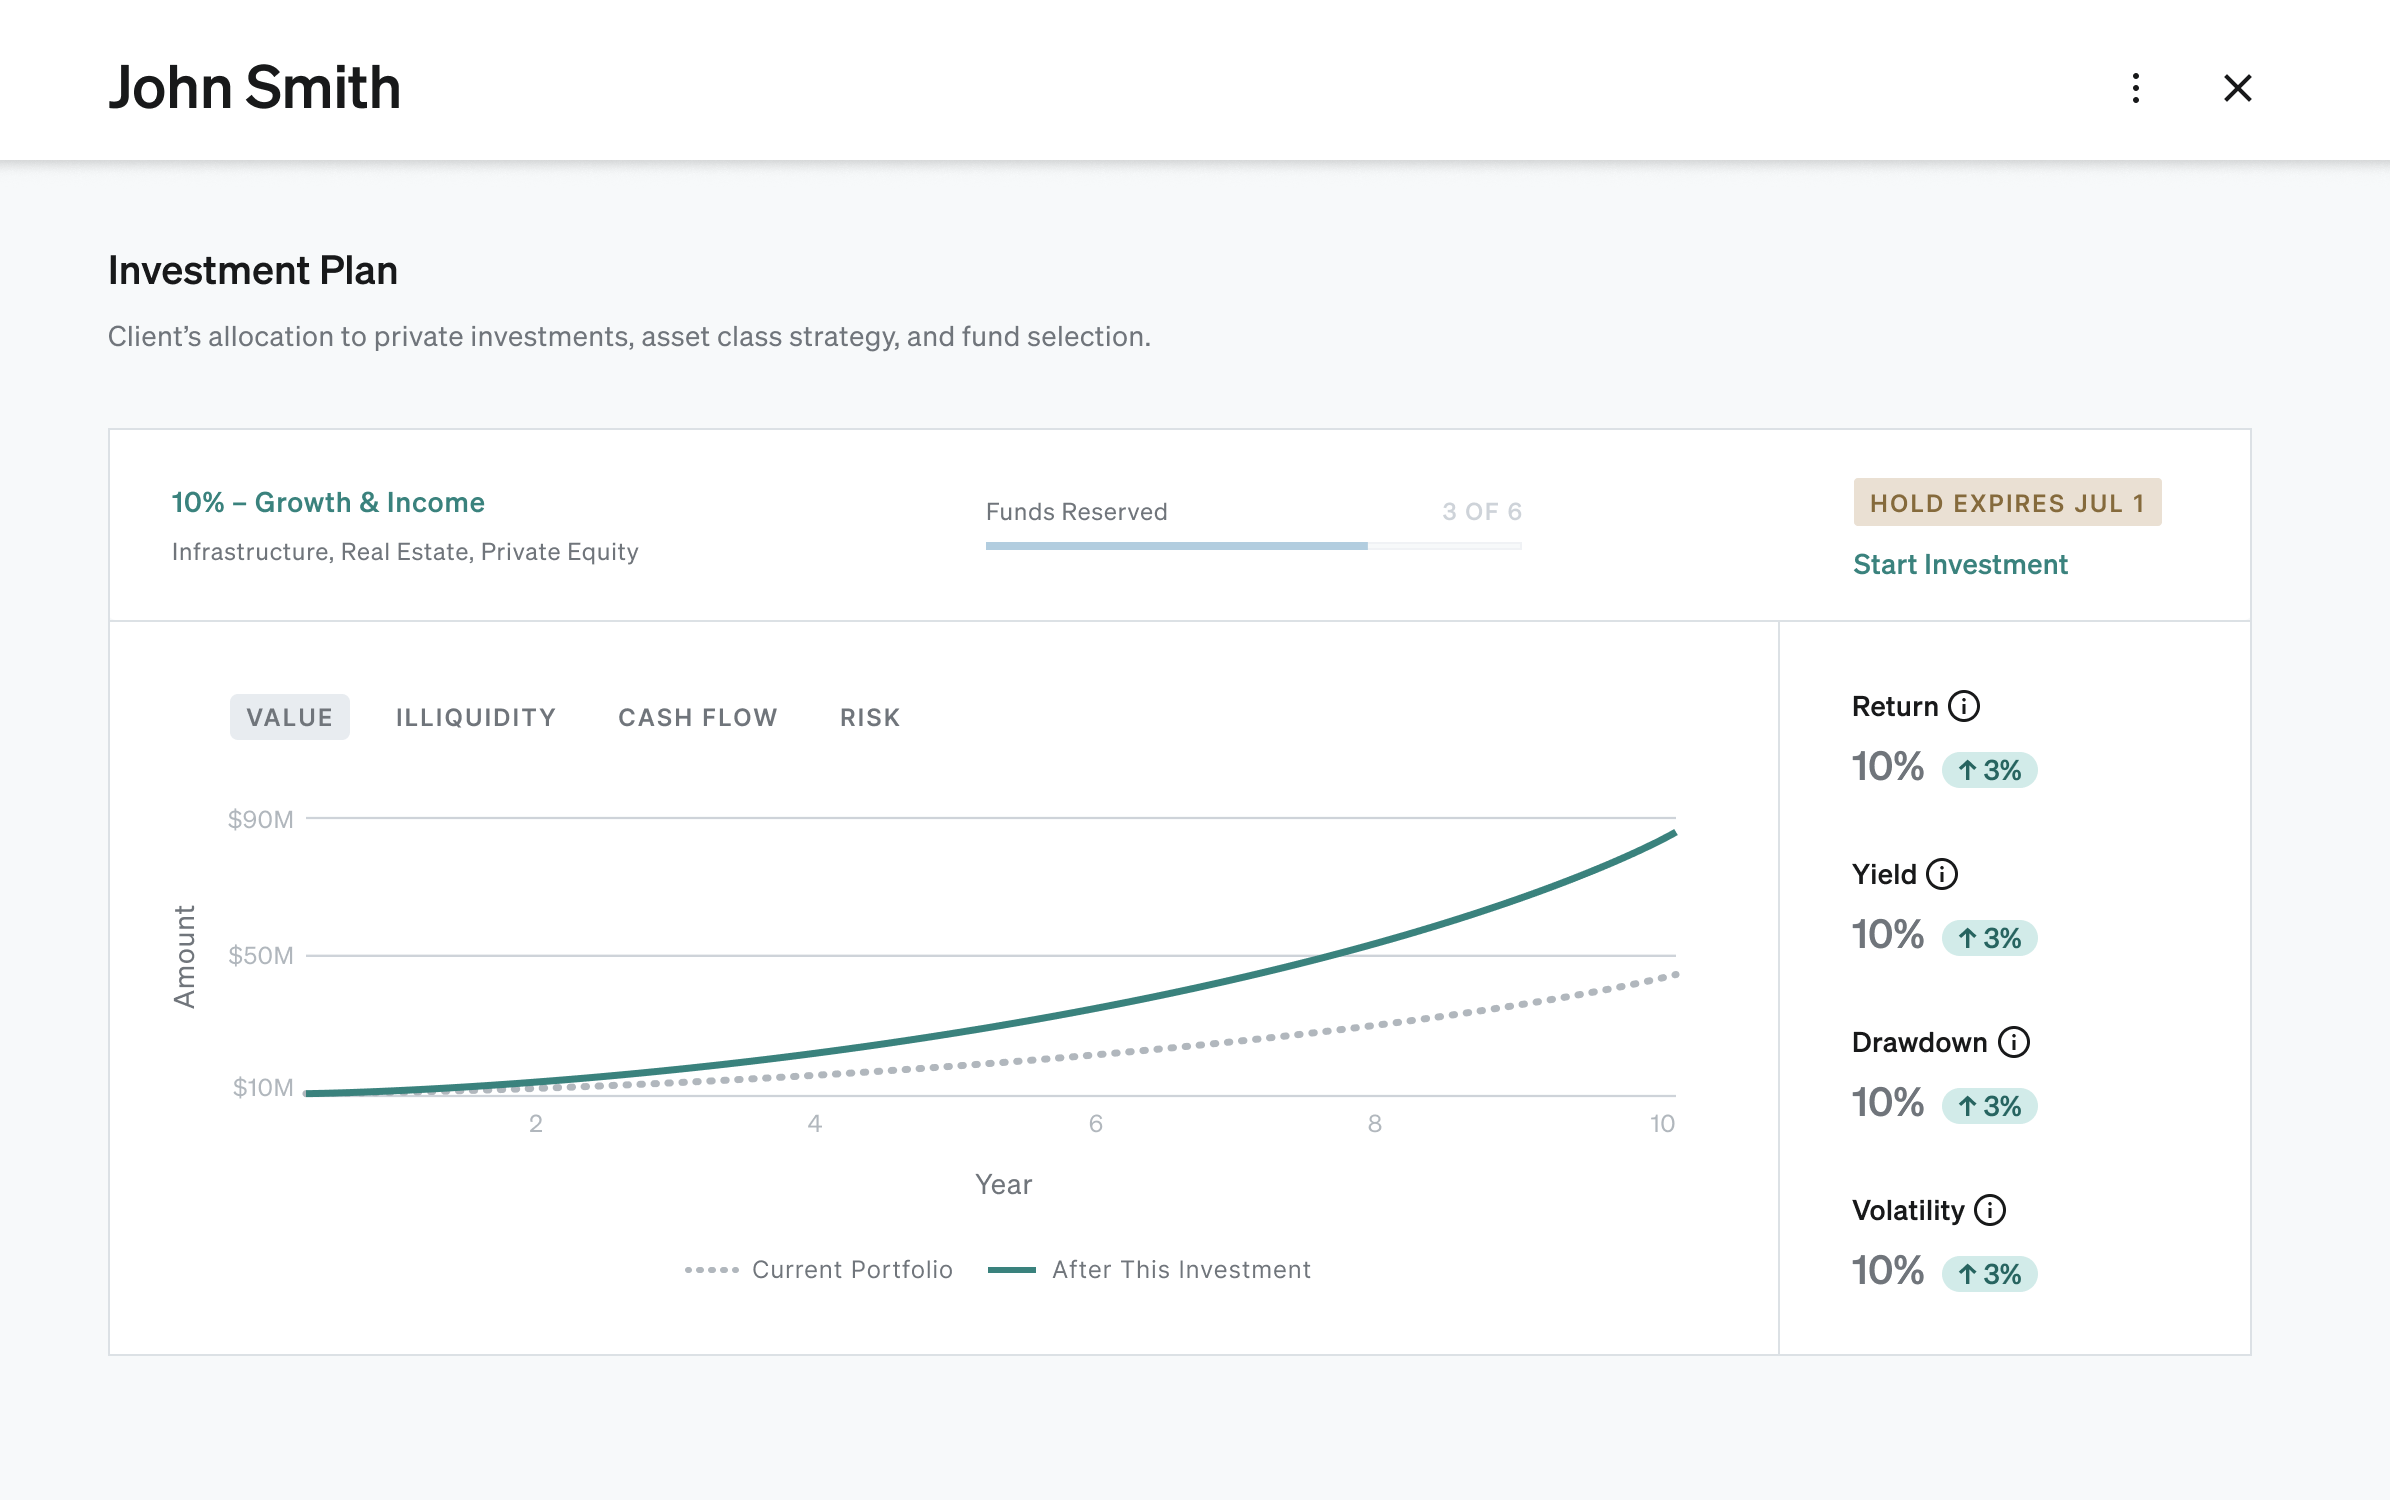This screenshot has height=1500, width=2390.
Task: Click the John Smith title
Action: (x=254, y=87)
